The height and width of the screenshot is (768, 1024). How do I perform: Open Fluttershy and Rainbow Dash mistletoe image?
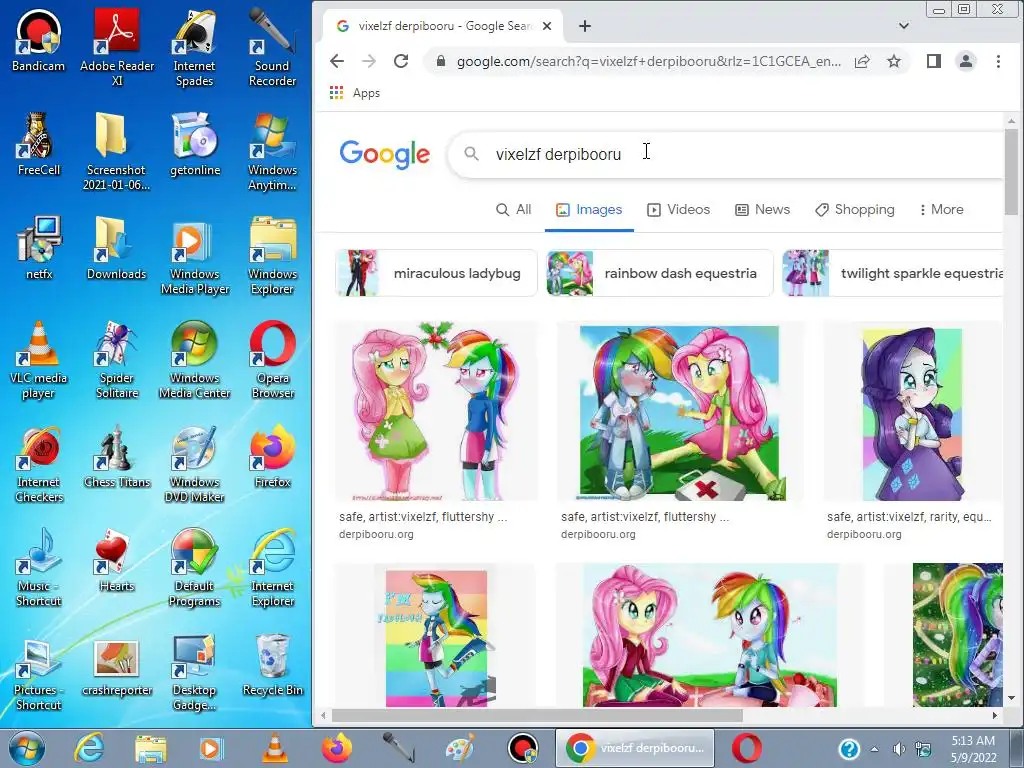pos(435,412)
